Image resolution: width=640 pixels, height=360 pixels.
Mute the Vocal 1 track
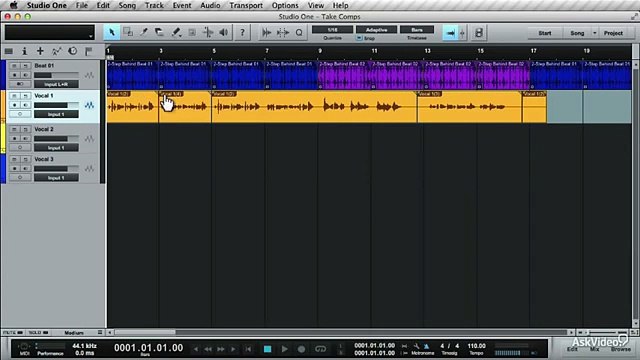[14, 96]
